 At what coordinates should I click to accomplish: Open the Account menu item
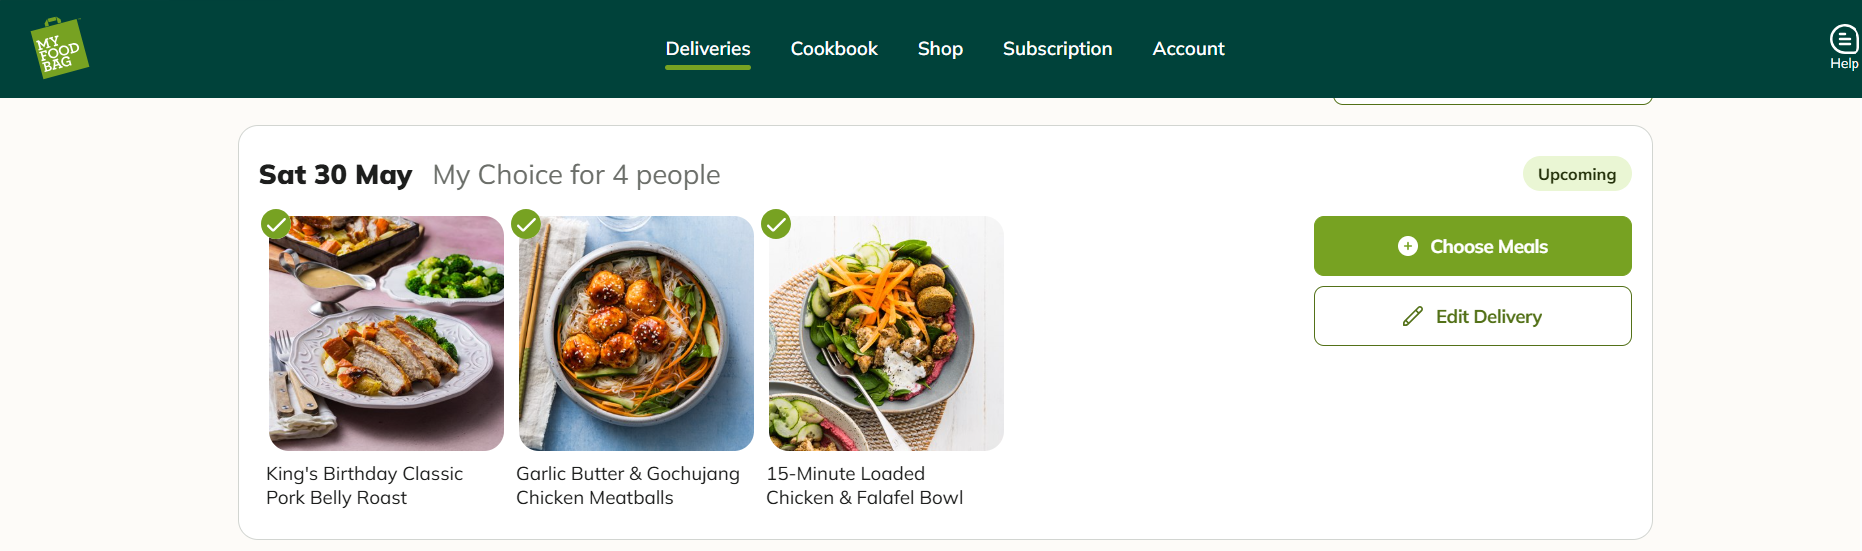point(1188,49)
